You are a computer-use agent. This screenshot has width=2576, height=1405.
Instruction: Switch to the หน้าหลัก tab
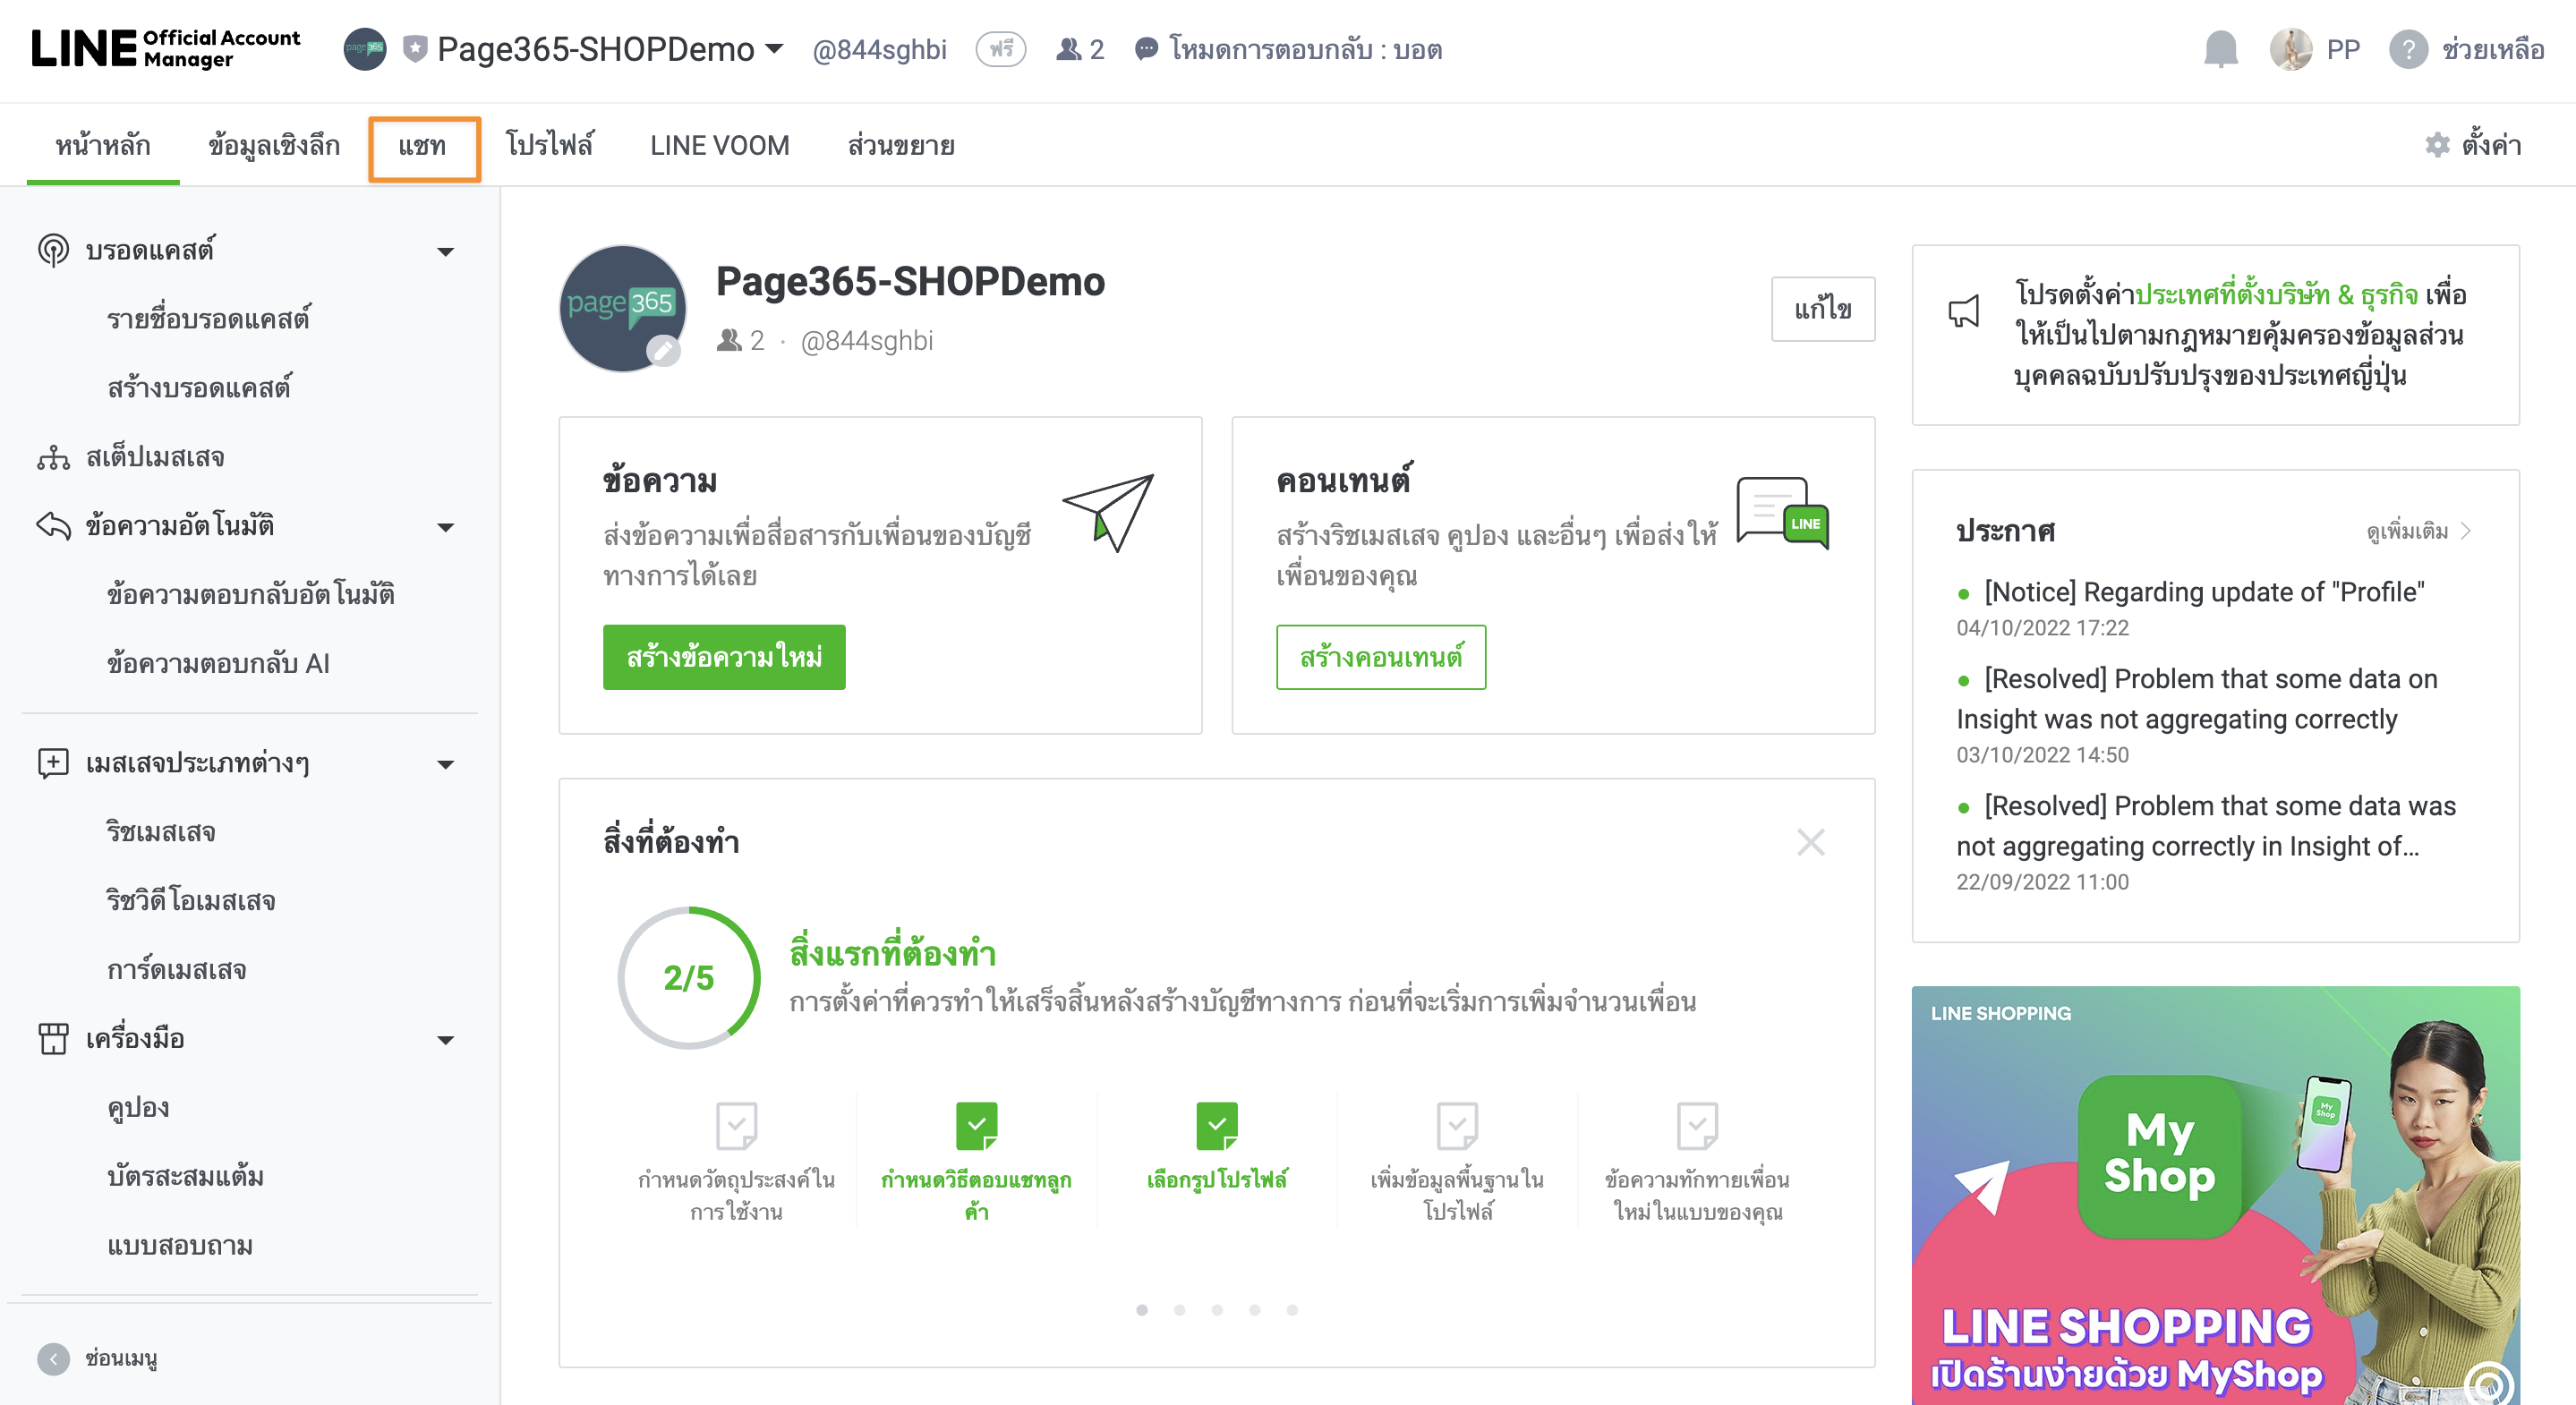(103, 146)
